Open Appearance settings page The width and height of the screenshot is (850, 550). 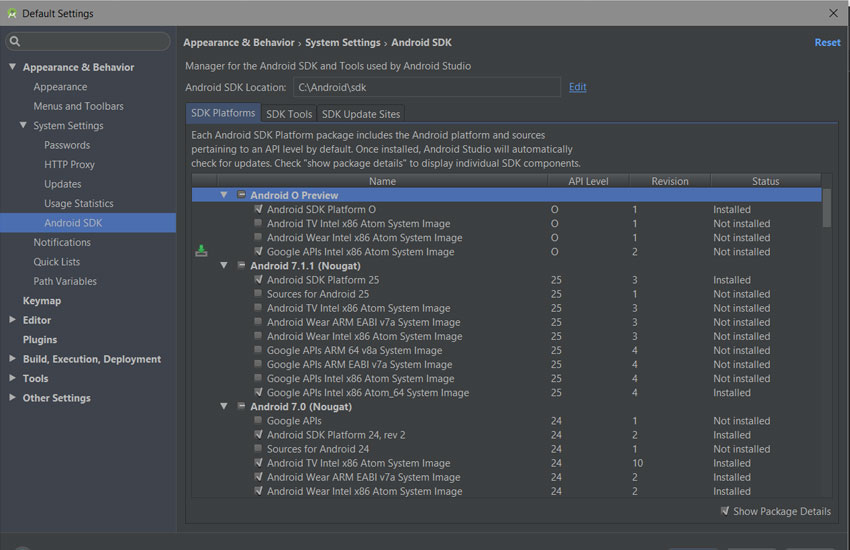60,87
